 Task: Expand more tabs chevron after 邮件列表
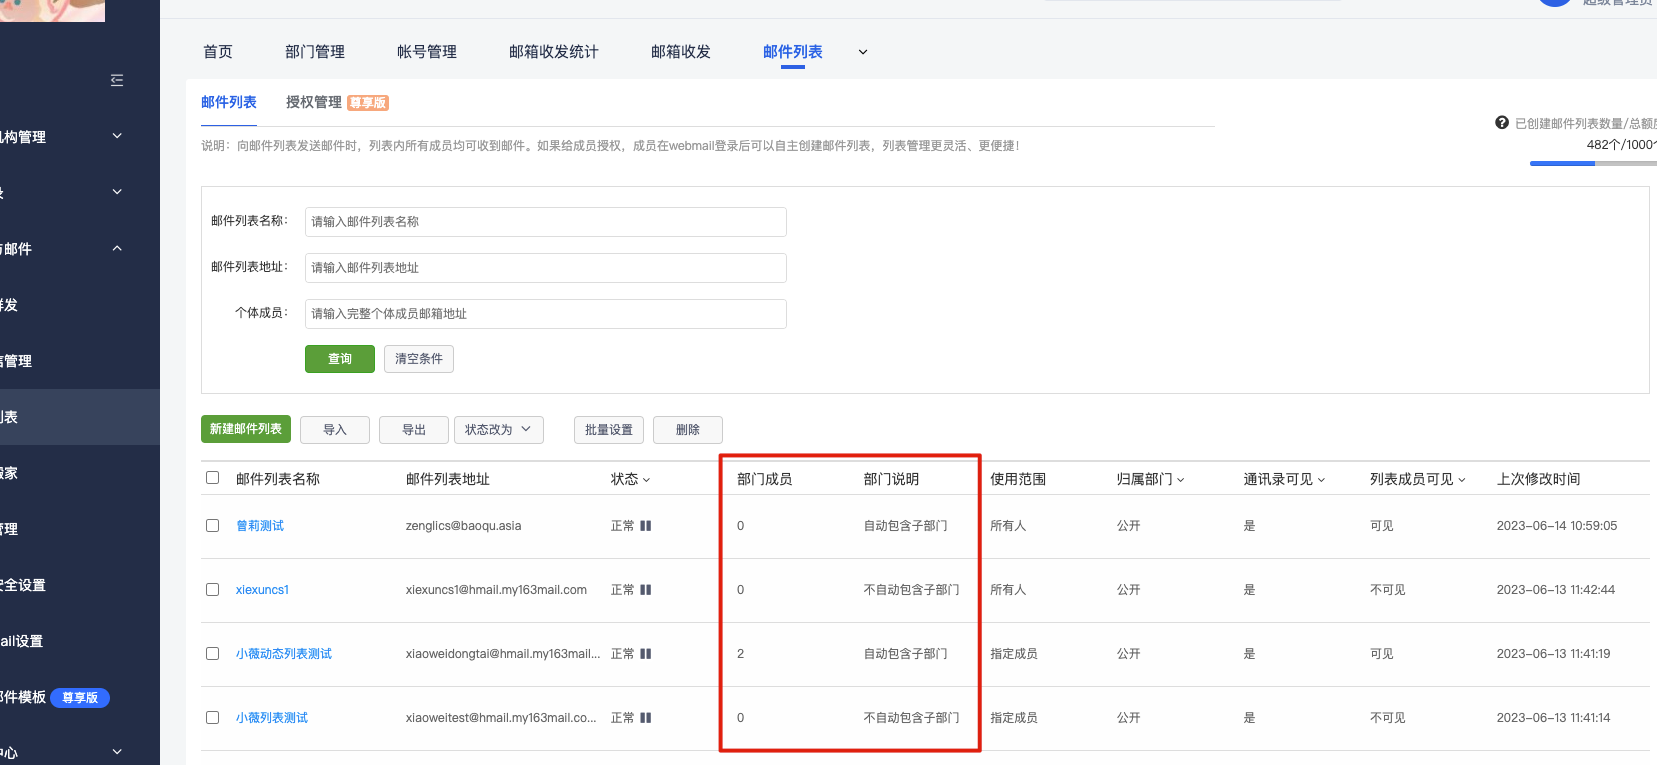863,52
